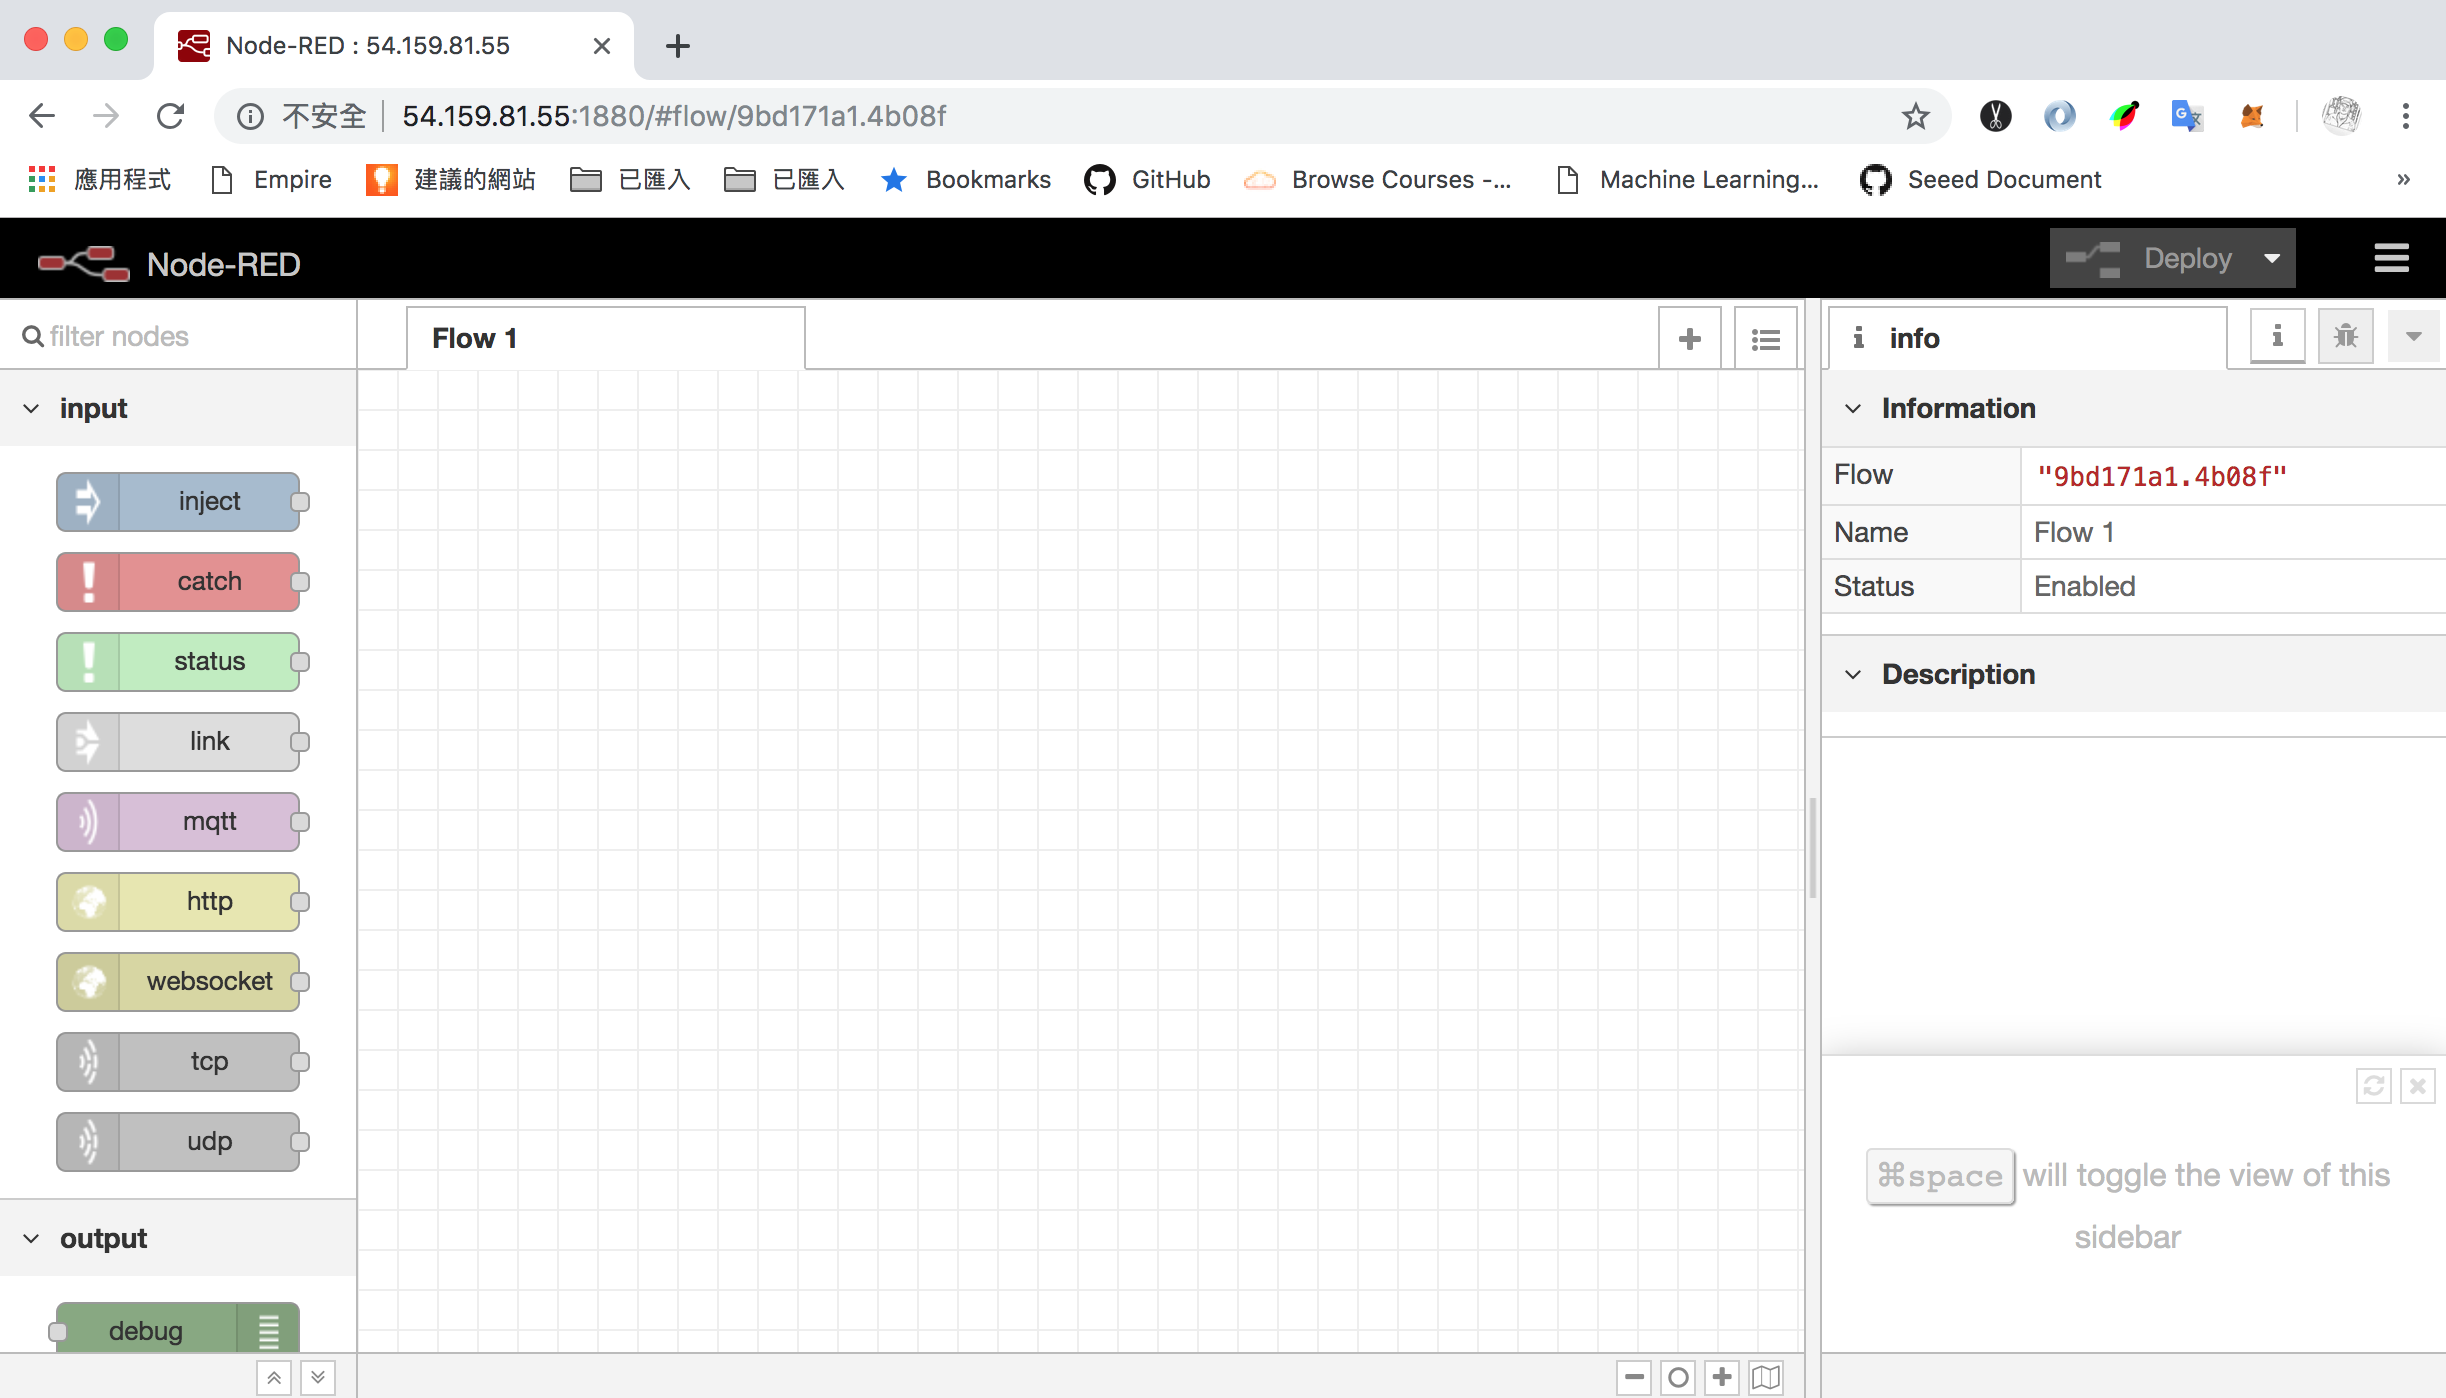Click the Enabled status value
2446x1398 pixels.
[2085, 586]
